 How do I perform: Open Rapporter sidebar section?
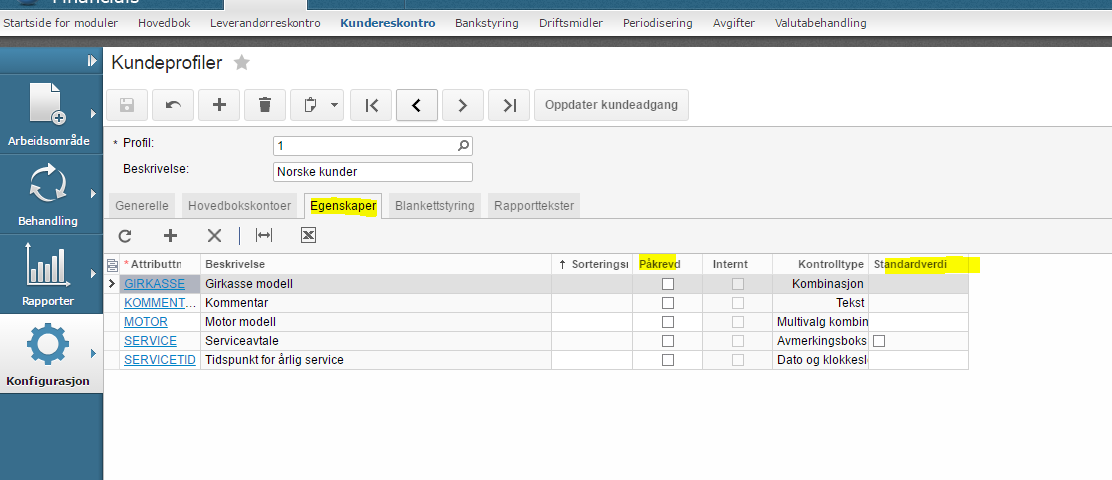[x=49, y=274]
